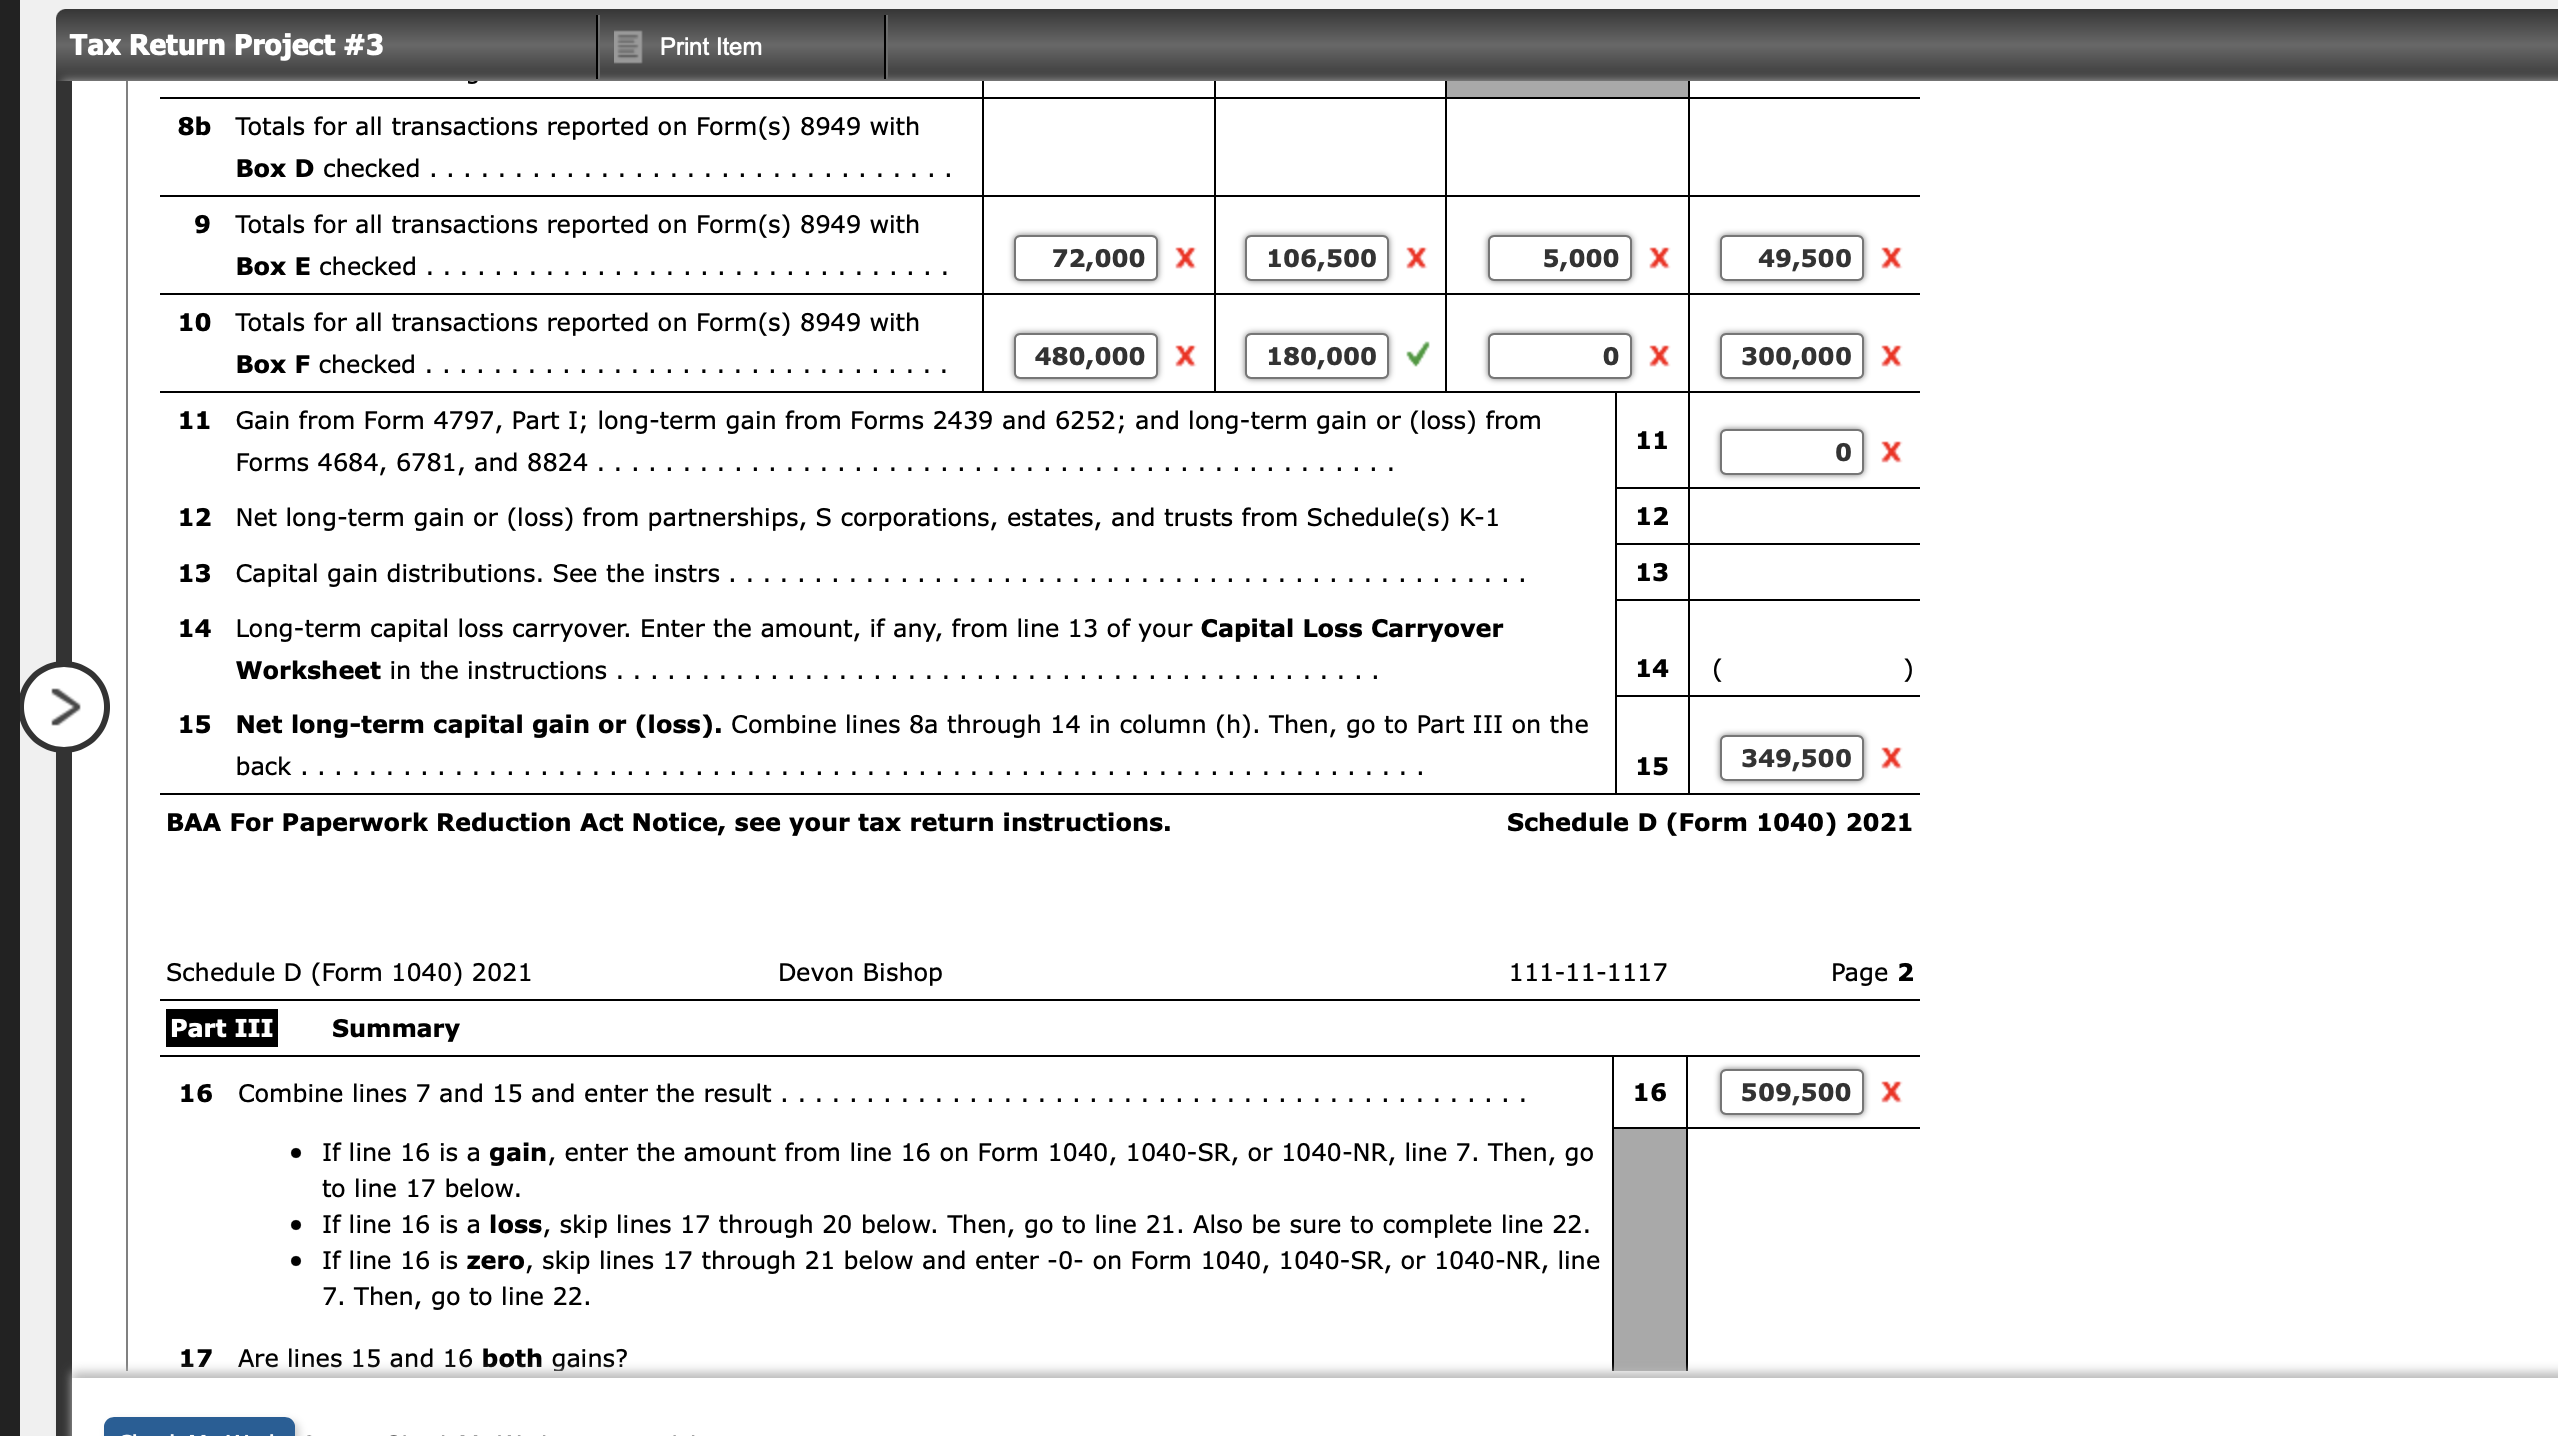Image resolution: width=2558 pixels, height=1436 pixels.
Task: Click the red X next to line 11's zero value
Action: click(1890, 452)
